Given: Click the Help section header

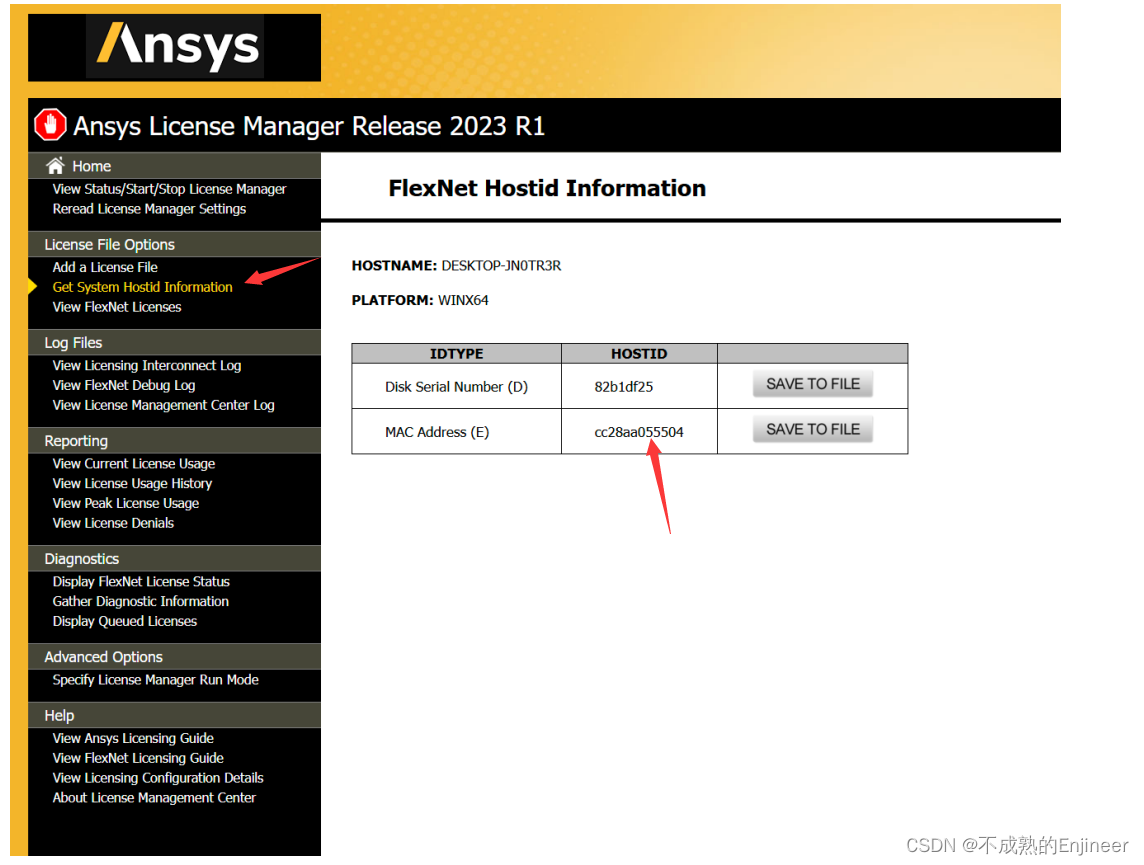Looking at the screenshot, I should pyautogui.click(x=174, y=715).
